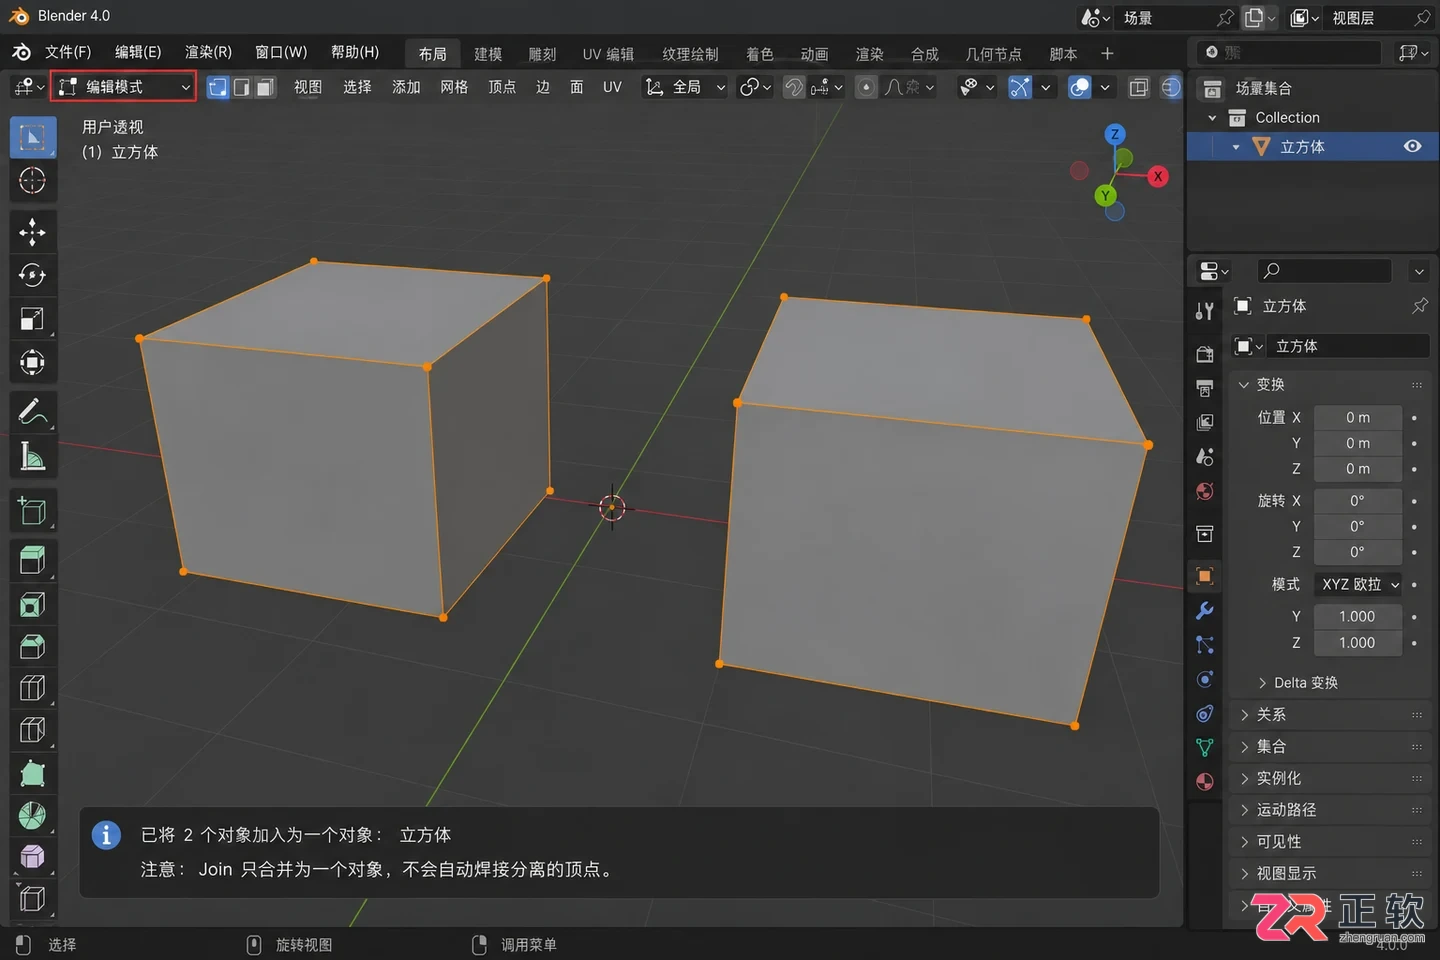Open the 网格 menu in viewport header
The height and width of the screenshot is (960, 1440).
(x=454, y=88)
